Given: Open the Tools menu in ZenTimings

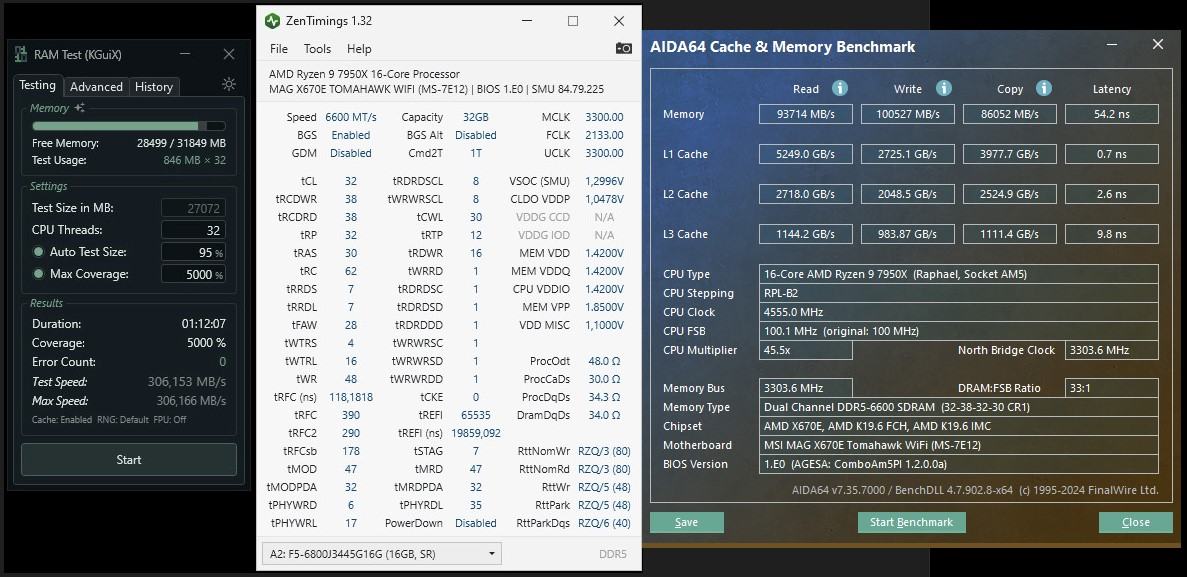Looking at the screenshot, I should 317,48.
